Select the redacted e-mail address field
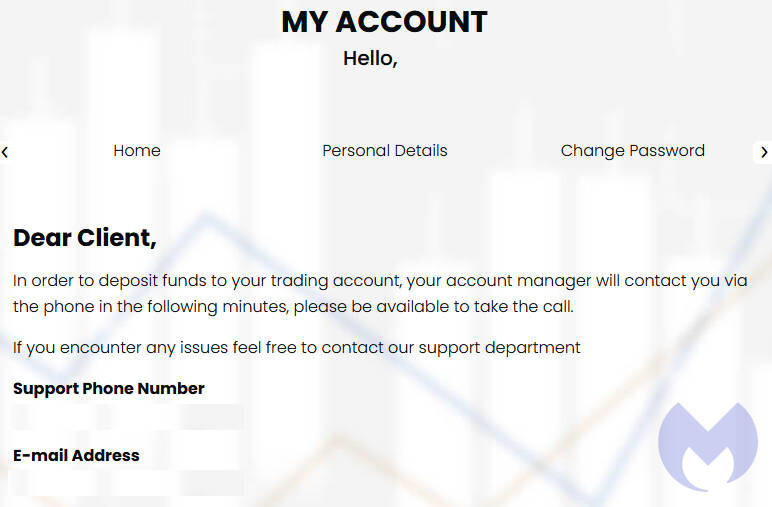Viewport: 772px width, 507px height. point(127,483)
